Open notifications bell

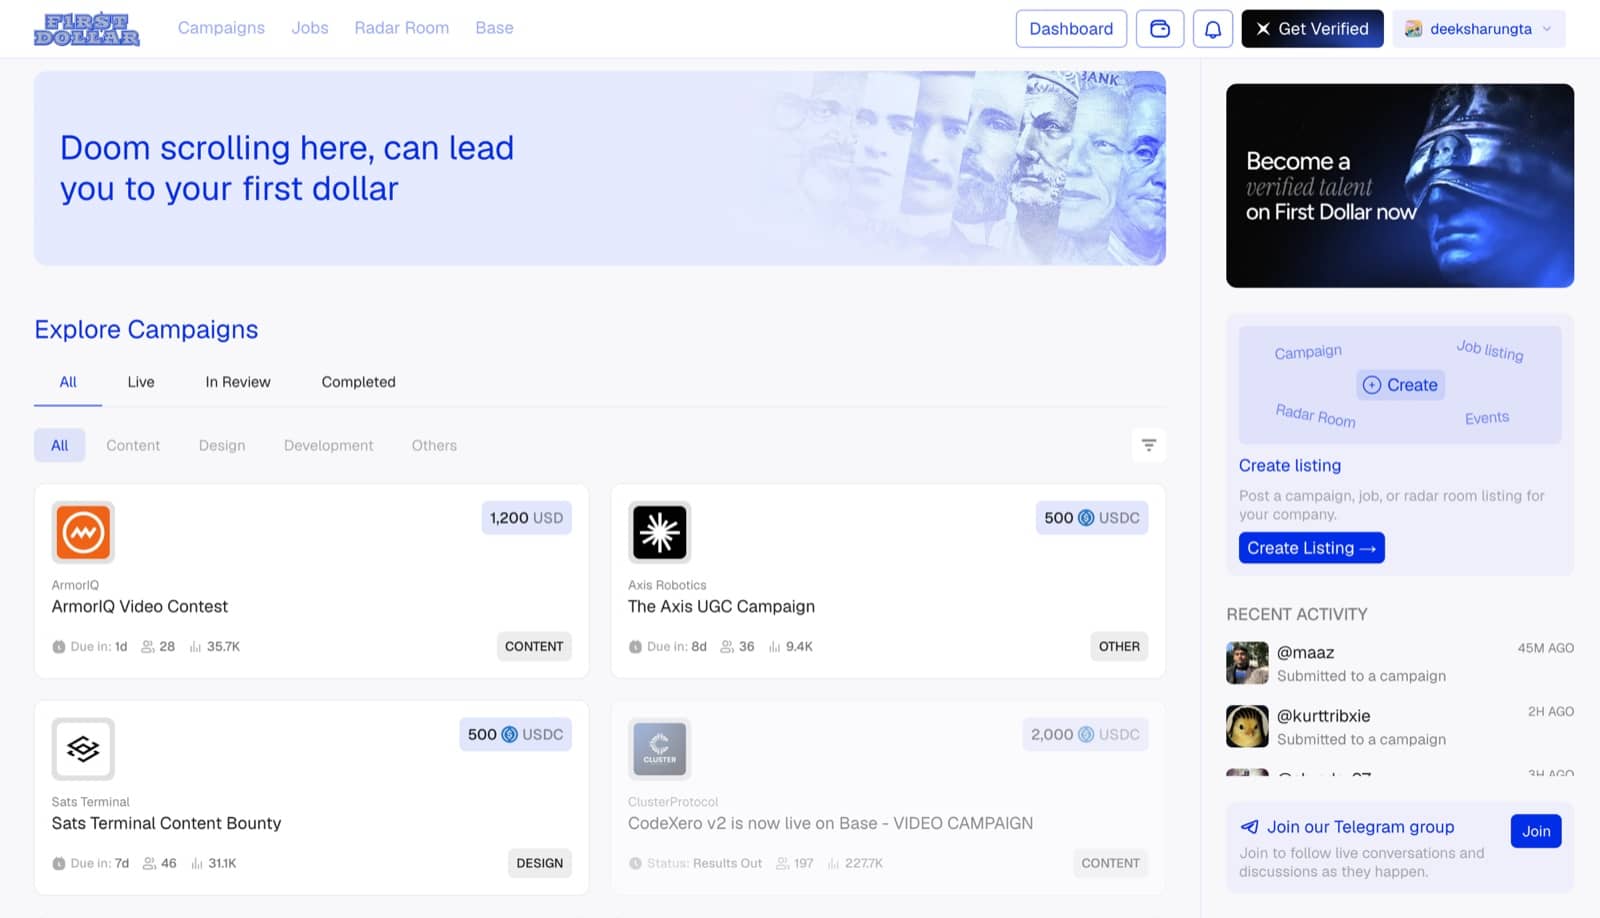pos(1213,29)
